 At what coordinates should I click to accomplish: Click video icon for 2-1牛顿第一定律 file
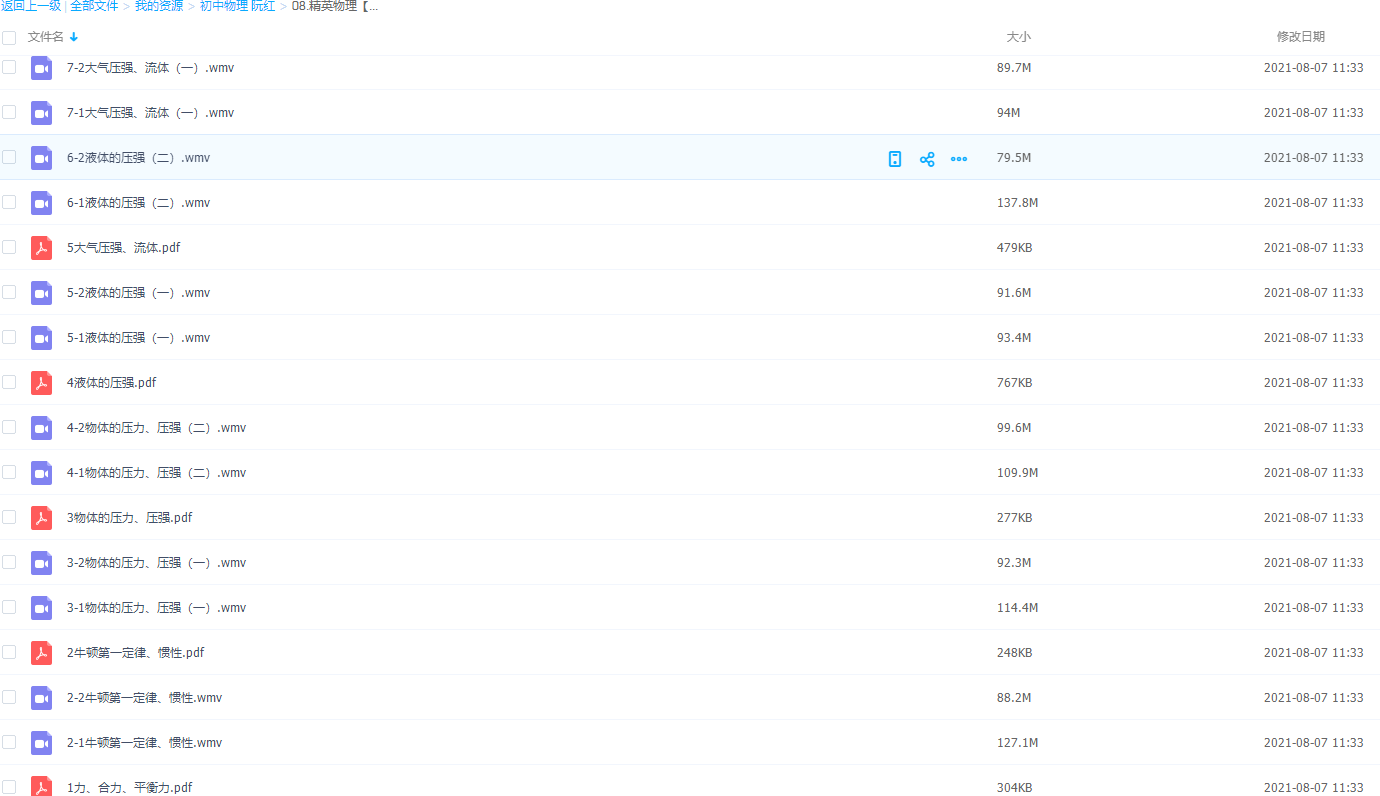coord(41,743)
